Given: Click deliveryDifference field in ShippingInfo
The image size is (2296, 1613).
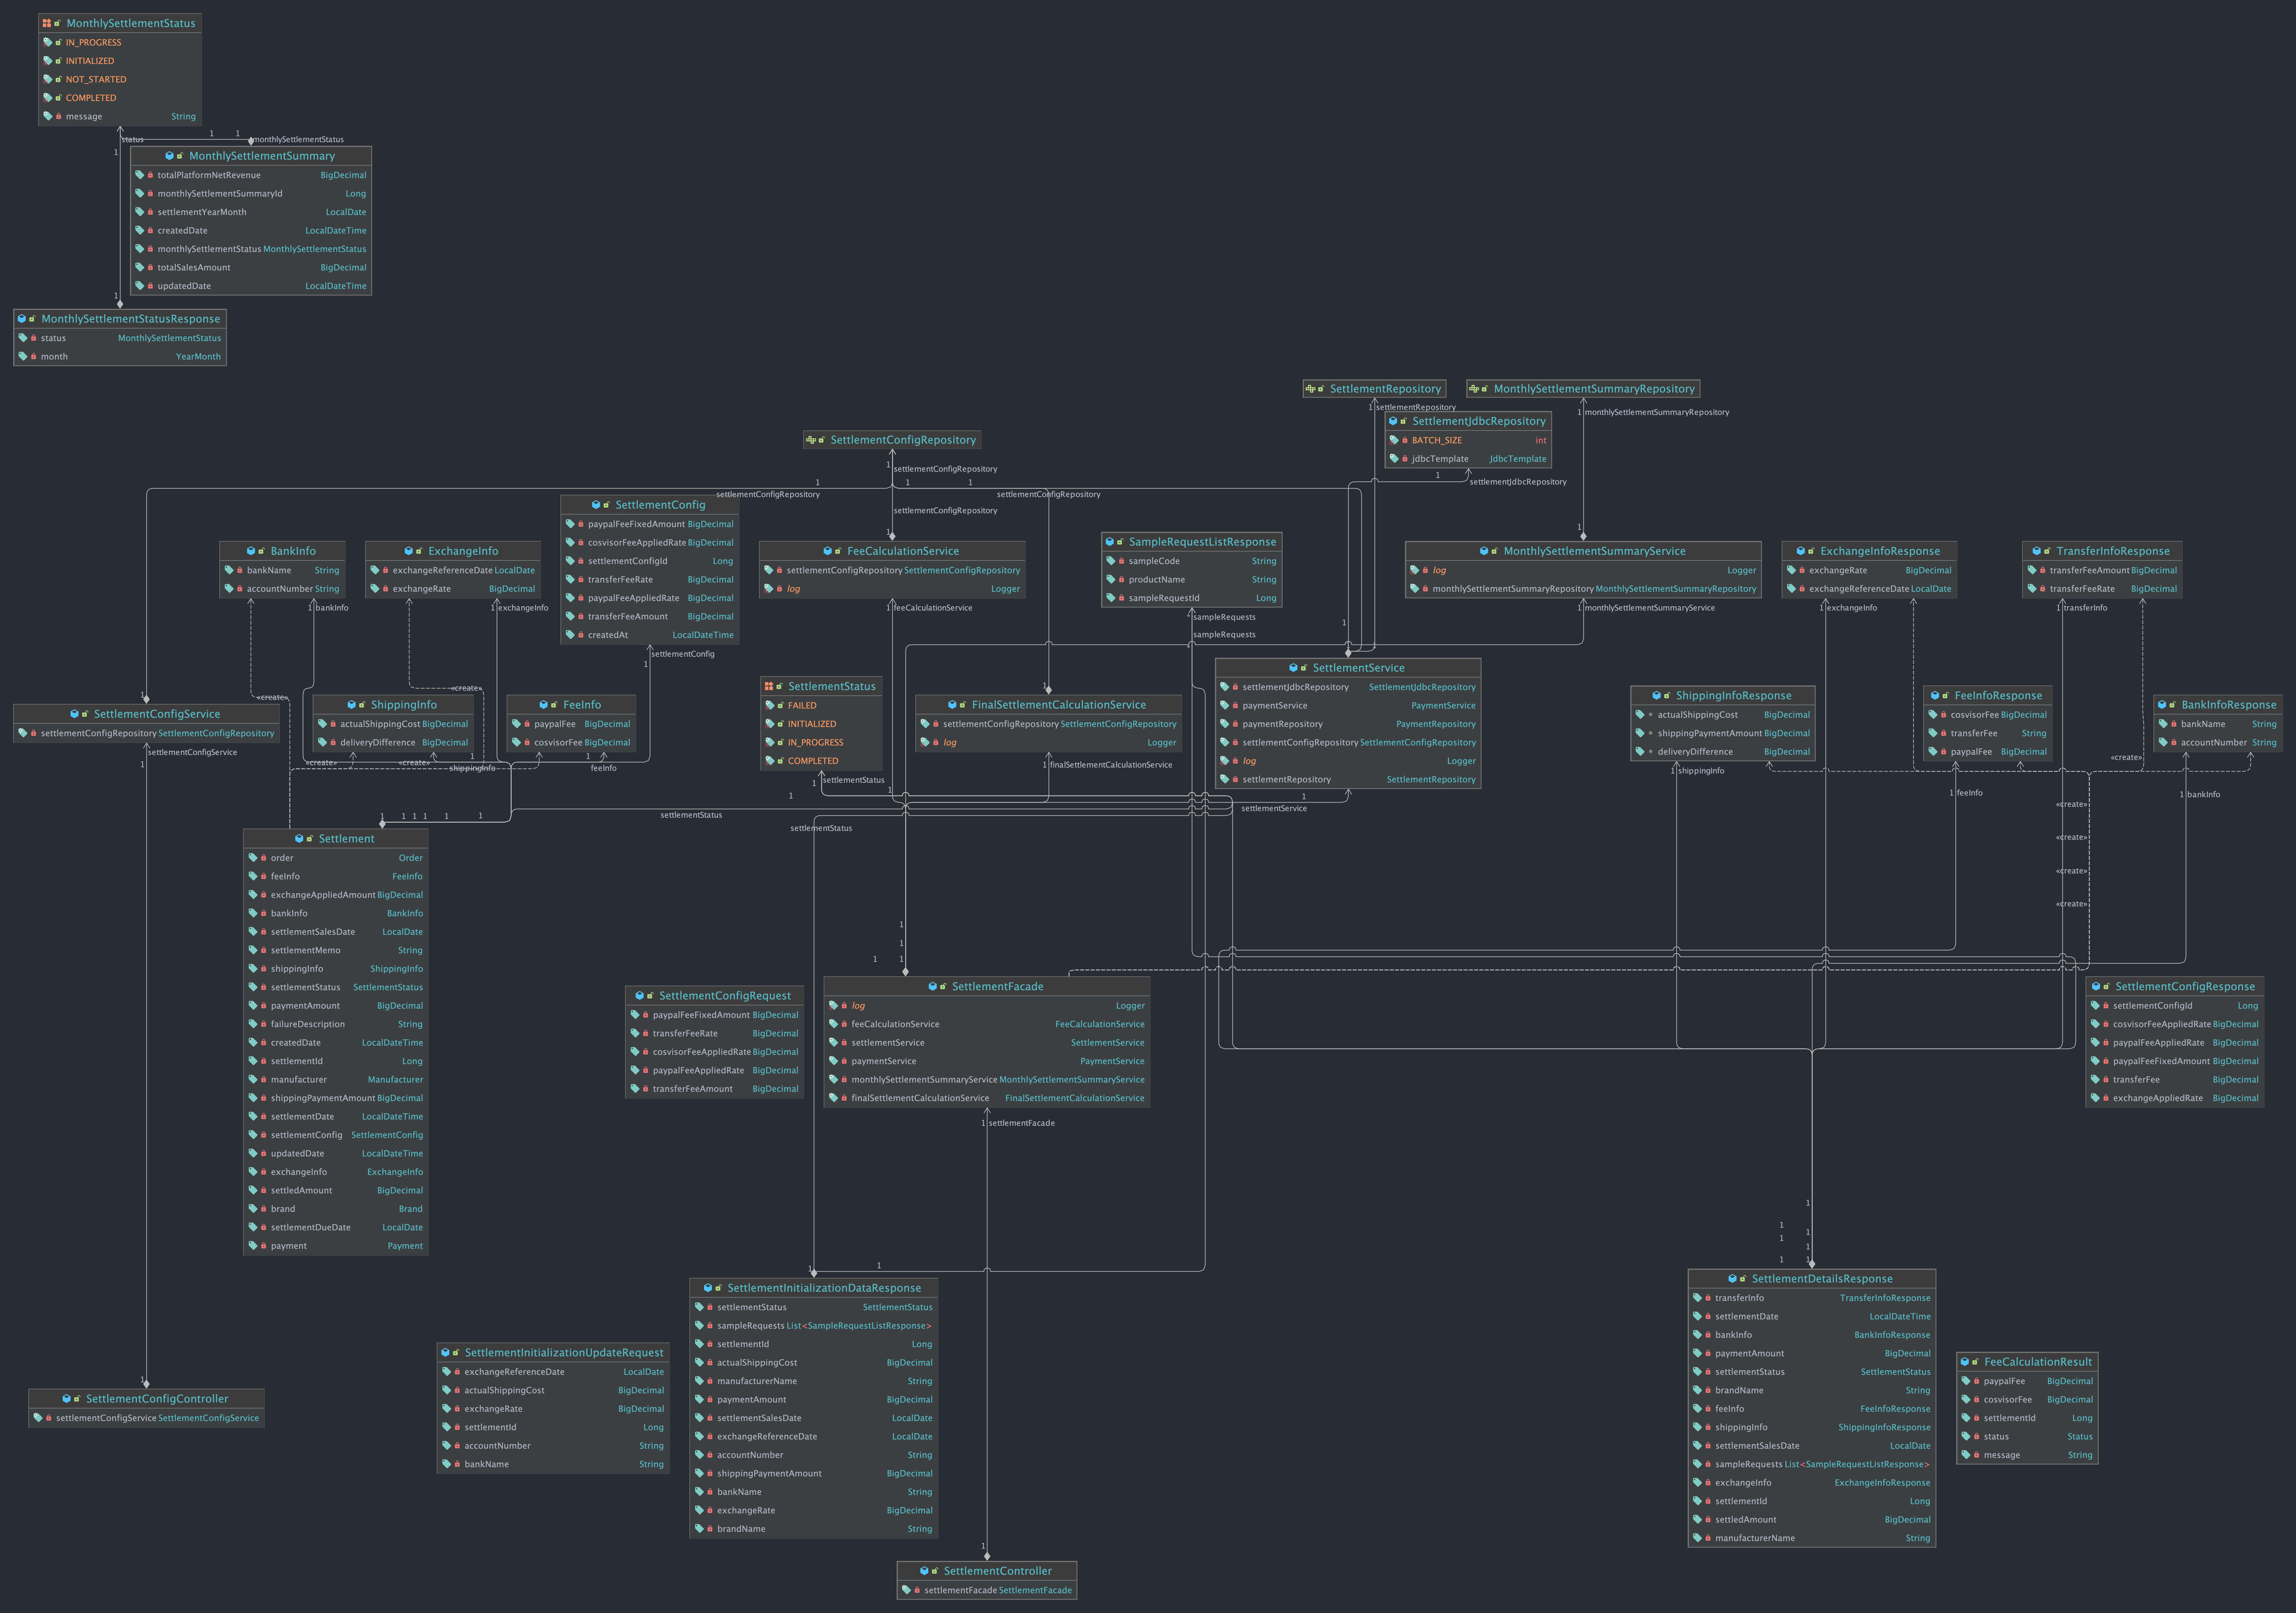Looking at the screenshot, I should [x=393, y=743].
